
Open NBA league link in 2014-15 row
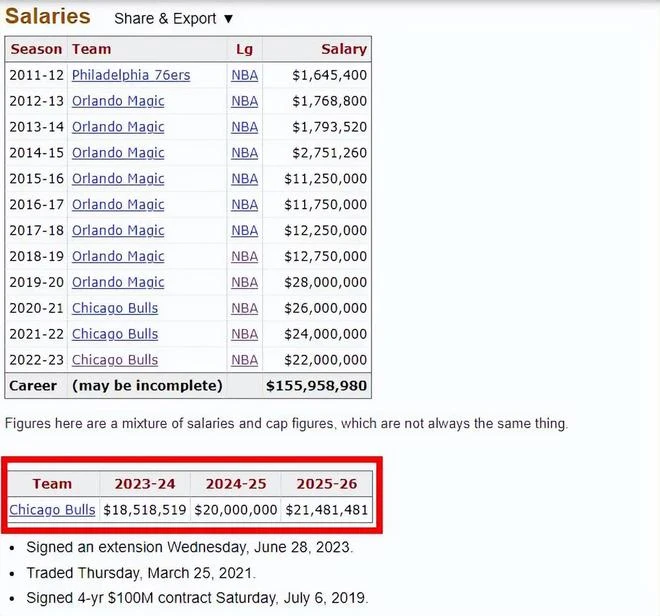(245, 153)
